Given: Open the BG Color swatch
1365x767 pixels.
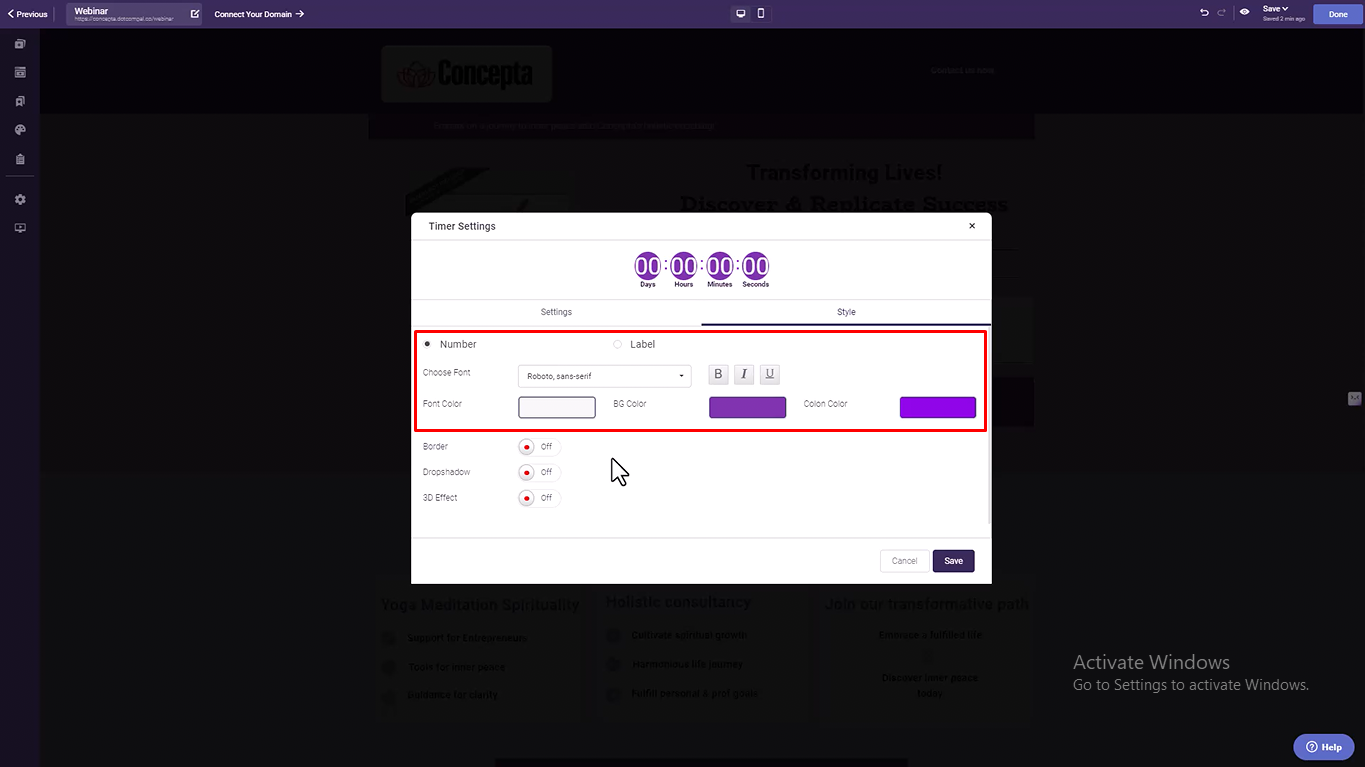Looking at the screenshot, I should (747, 407).
